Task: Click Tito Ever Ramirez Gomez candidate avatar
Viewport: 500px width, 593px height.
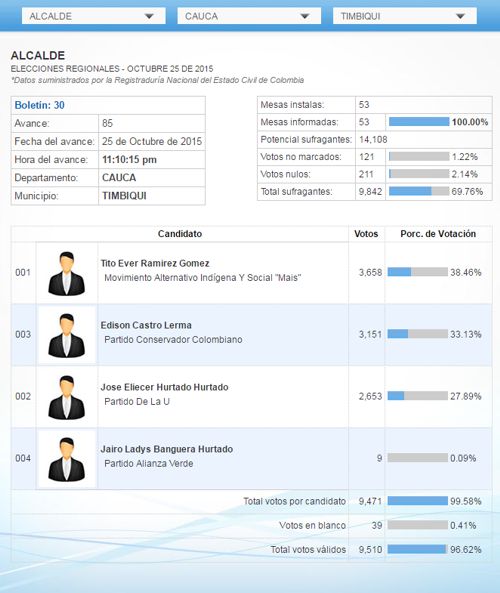Action: [x=67, y=273]
